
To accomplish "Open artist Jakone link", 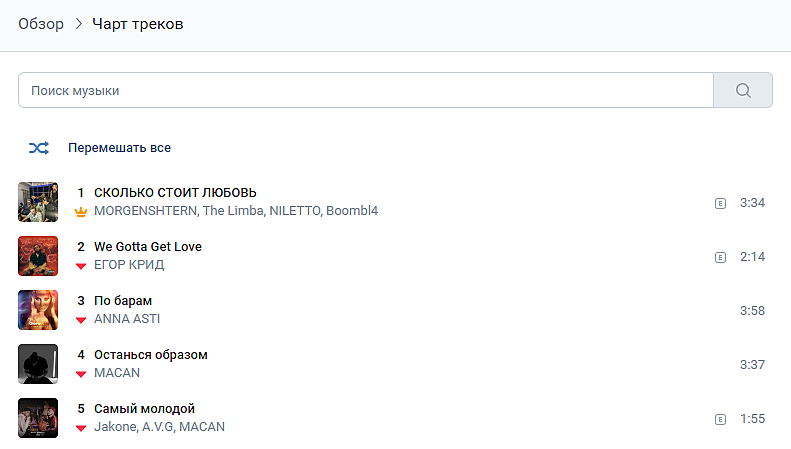I will pyautogui.click(x=115, y=427).
